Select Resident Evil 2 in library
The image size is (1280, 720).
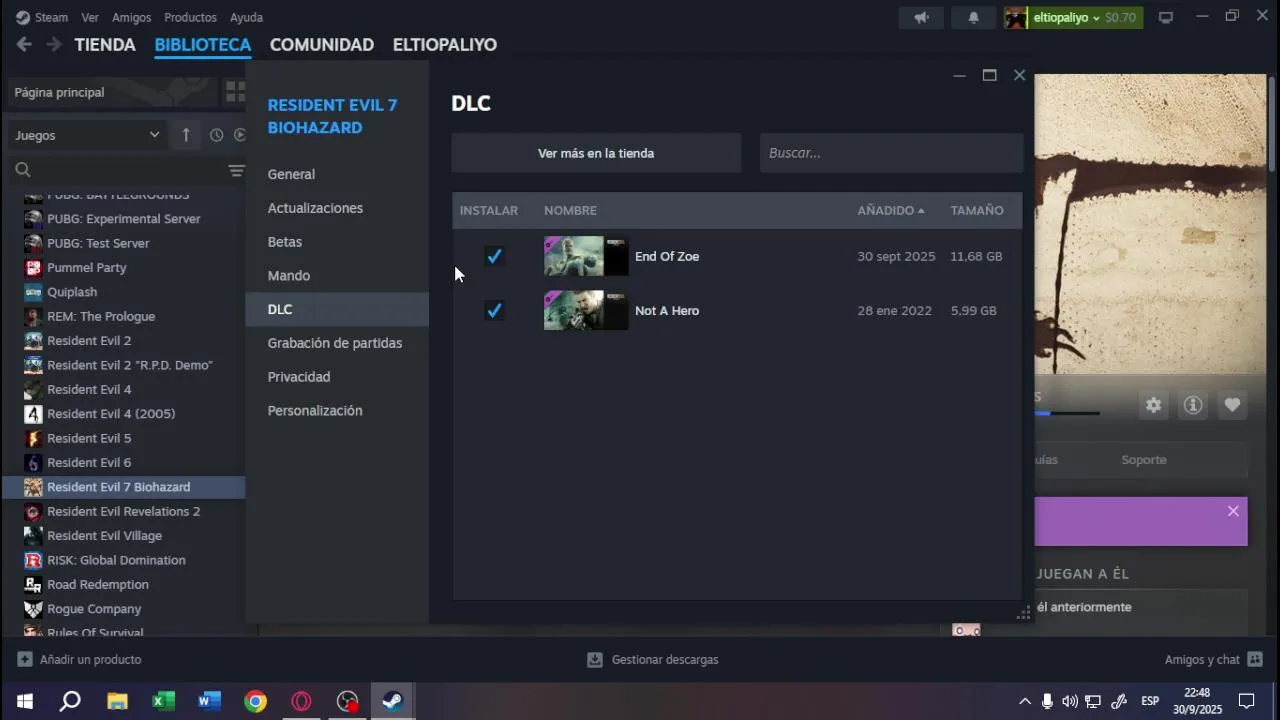coord(124,341)
